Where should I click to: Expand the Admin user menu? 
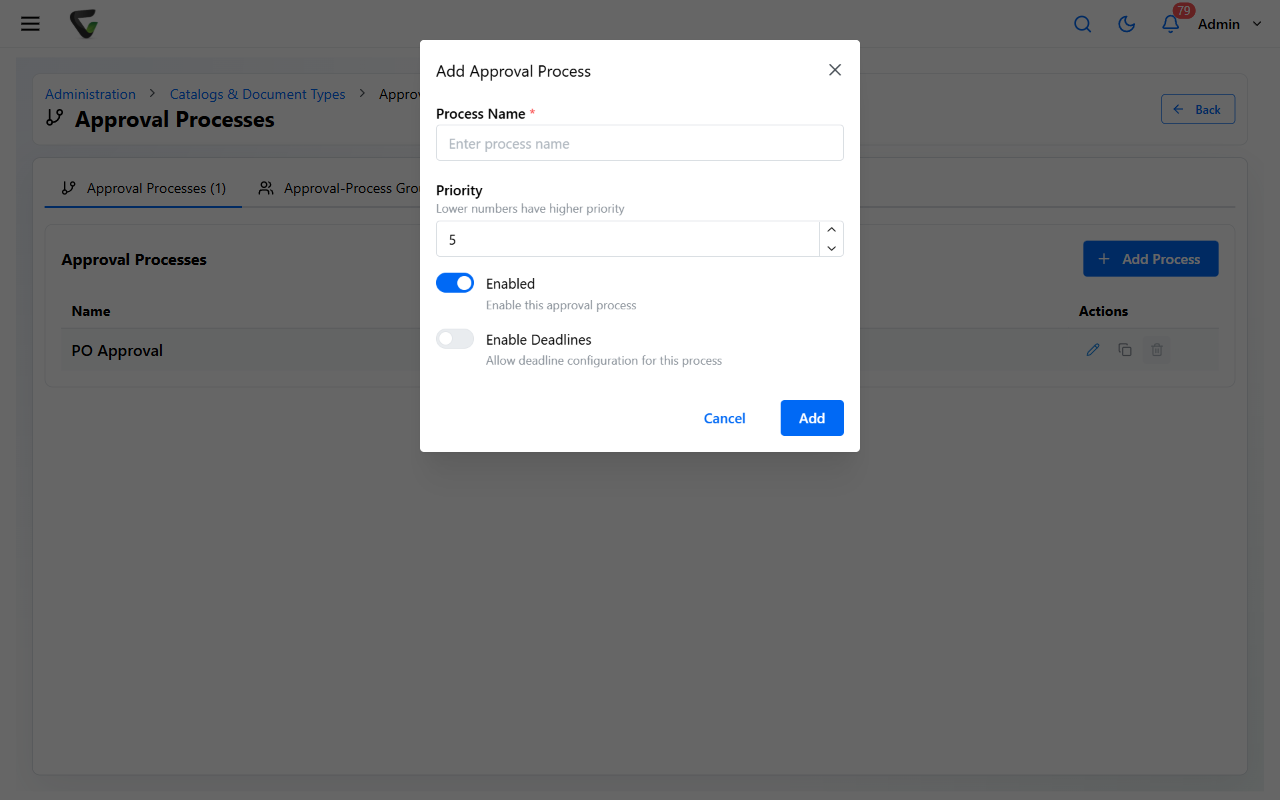1230,24
